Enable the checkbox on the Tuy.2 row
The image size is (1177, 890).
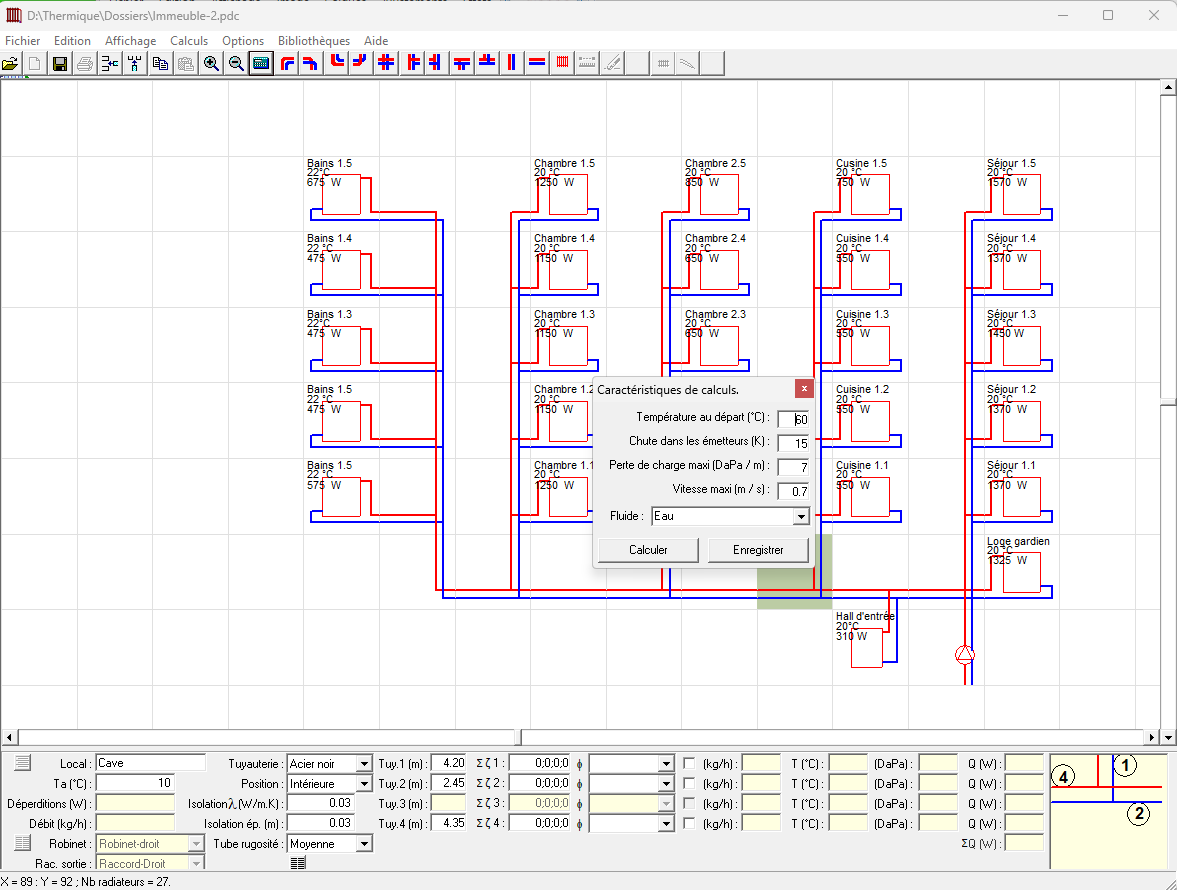pos(689,784)
